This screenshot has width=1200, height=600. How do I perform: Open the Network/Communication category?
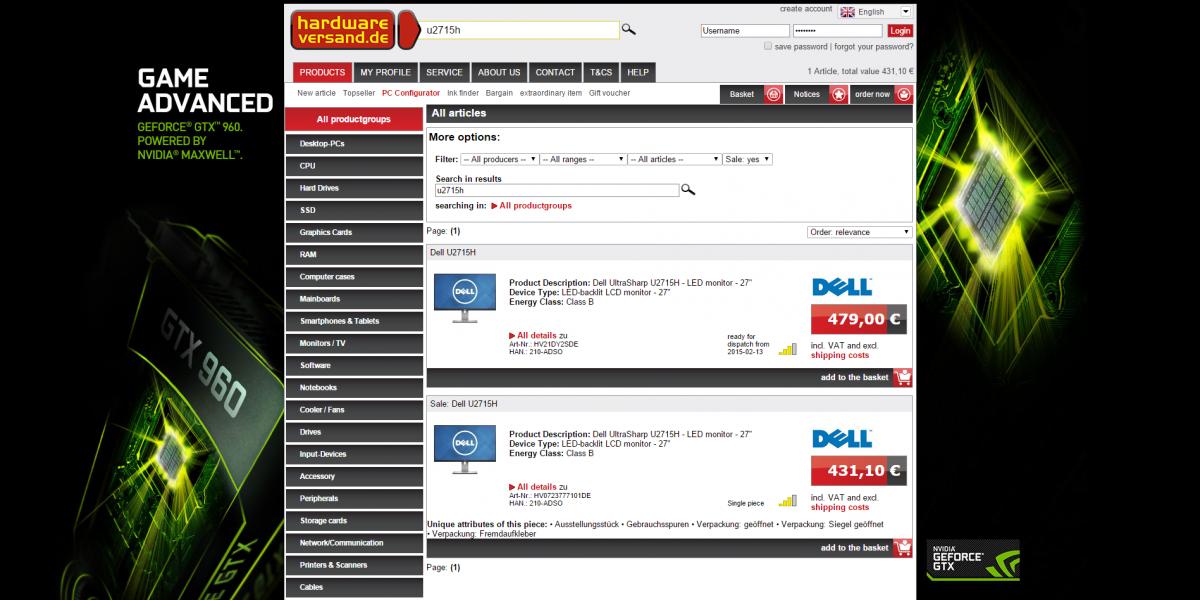[354, 543]
